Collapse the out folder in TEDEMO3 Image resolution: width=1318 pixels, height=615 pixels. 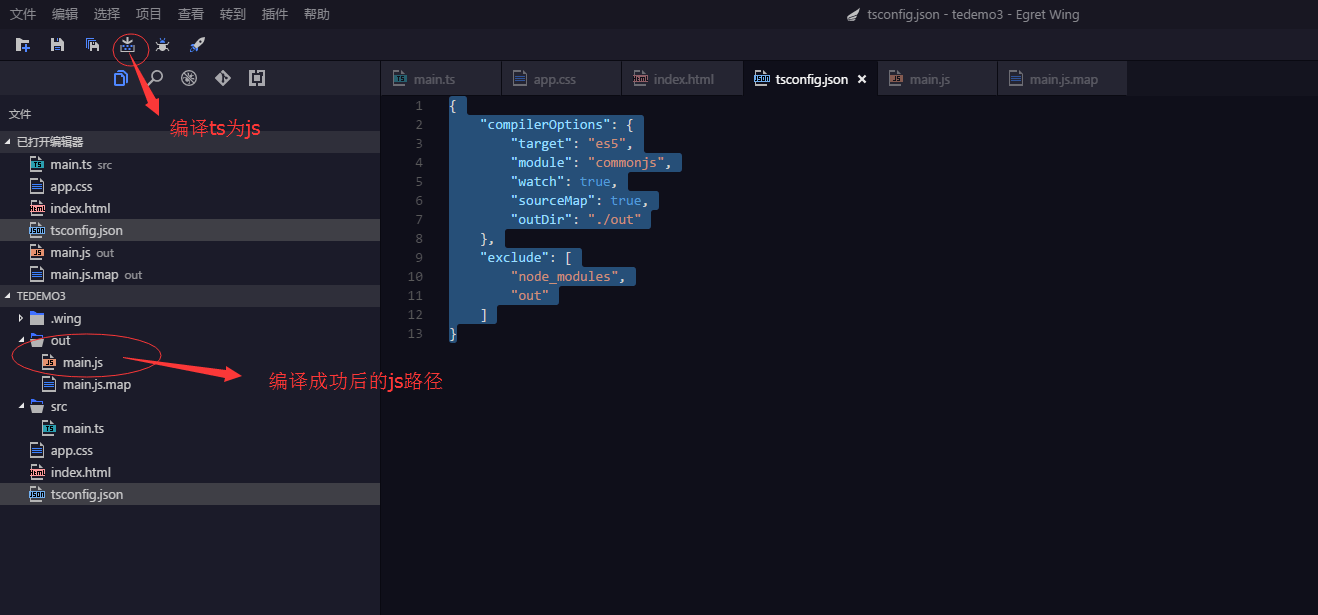click(21, 340)
